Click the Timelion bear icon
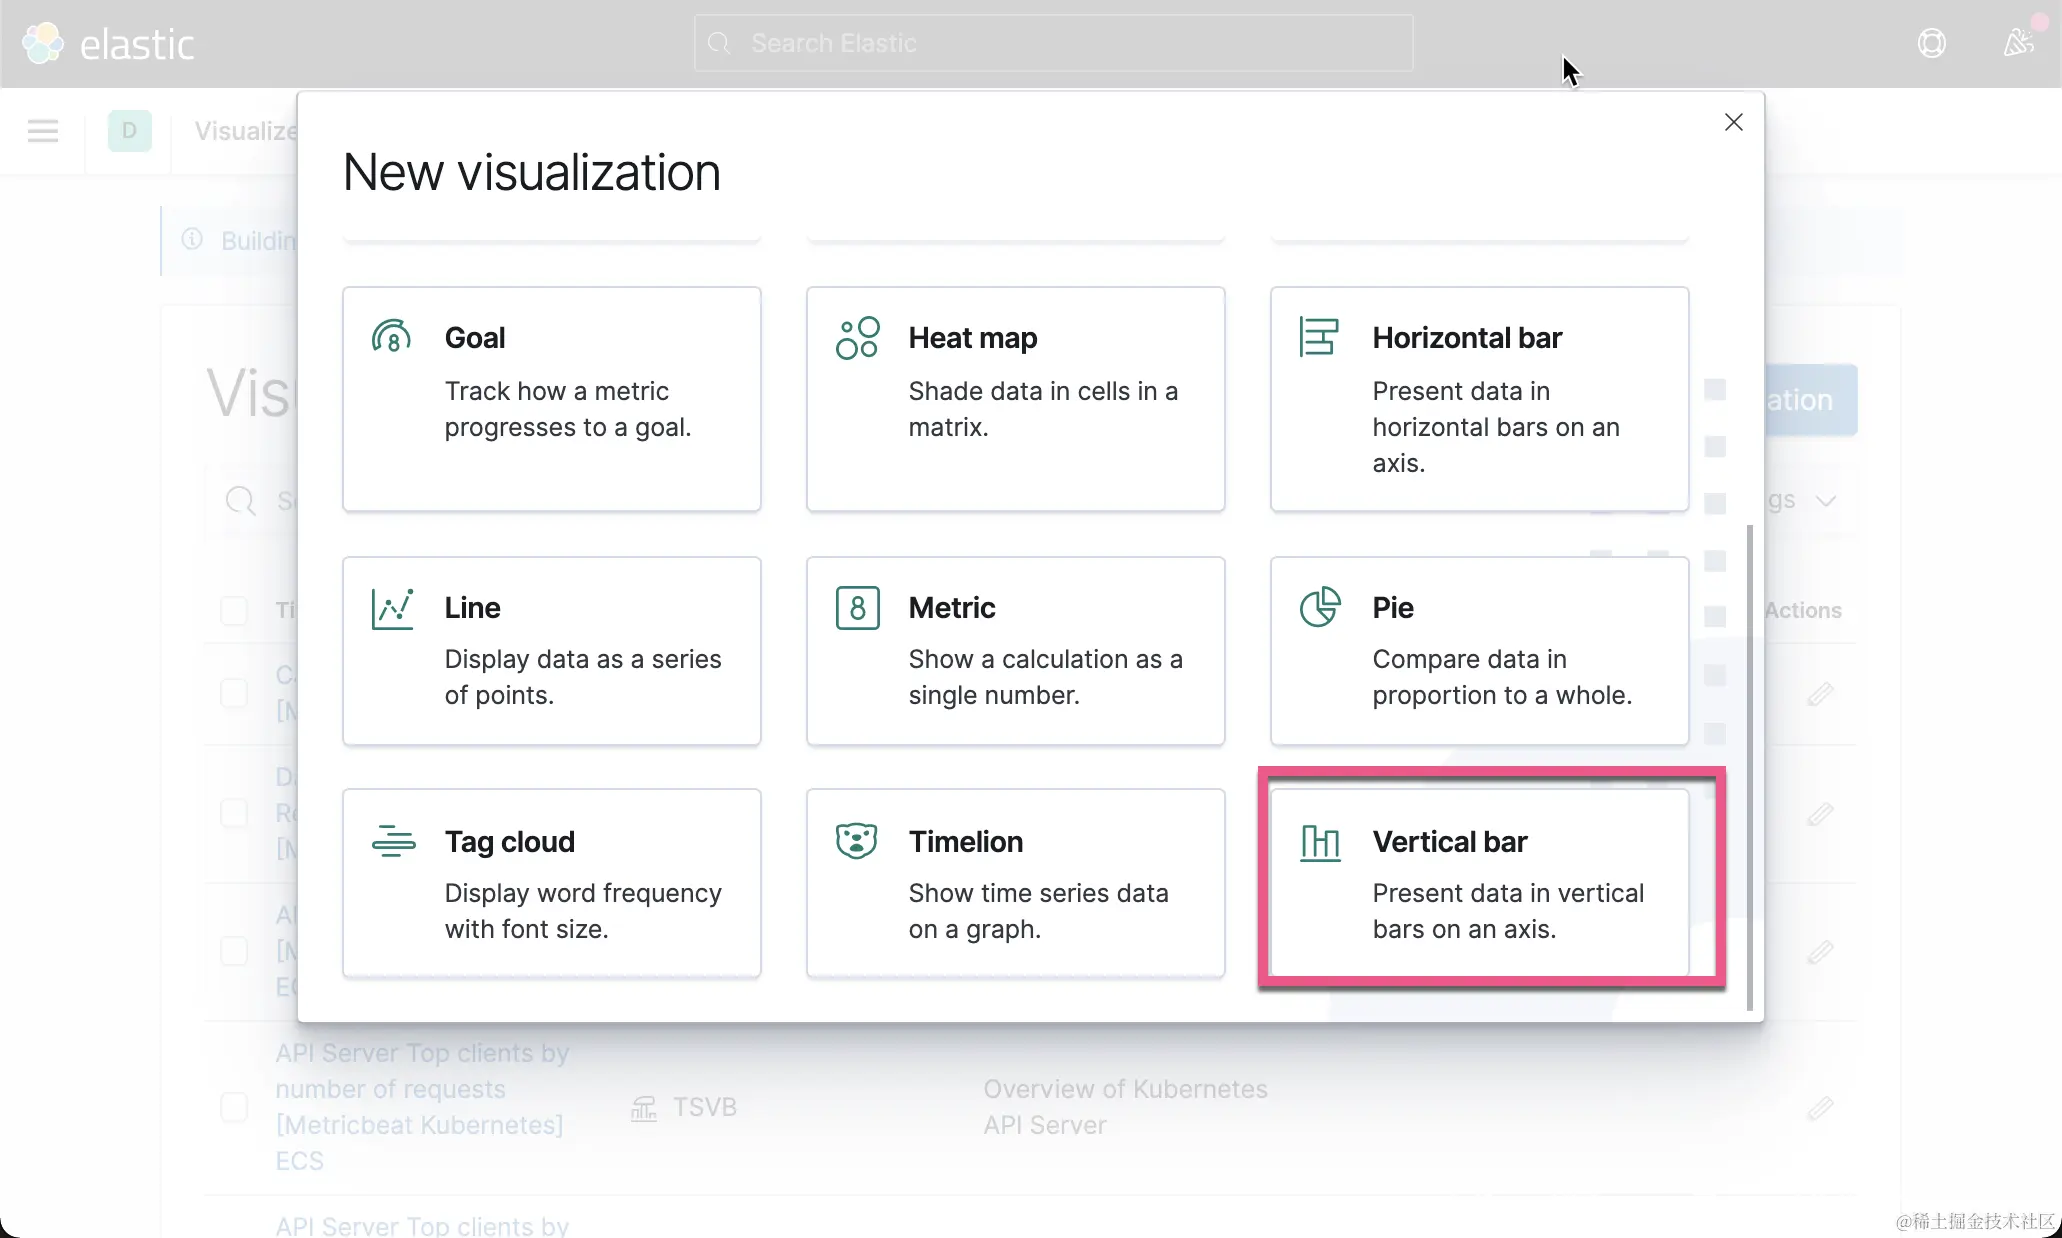2062x1238 pixels. [x=856, y=841]
